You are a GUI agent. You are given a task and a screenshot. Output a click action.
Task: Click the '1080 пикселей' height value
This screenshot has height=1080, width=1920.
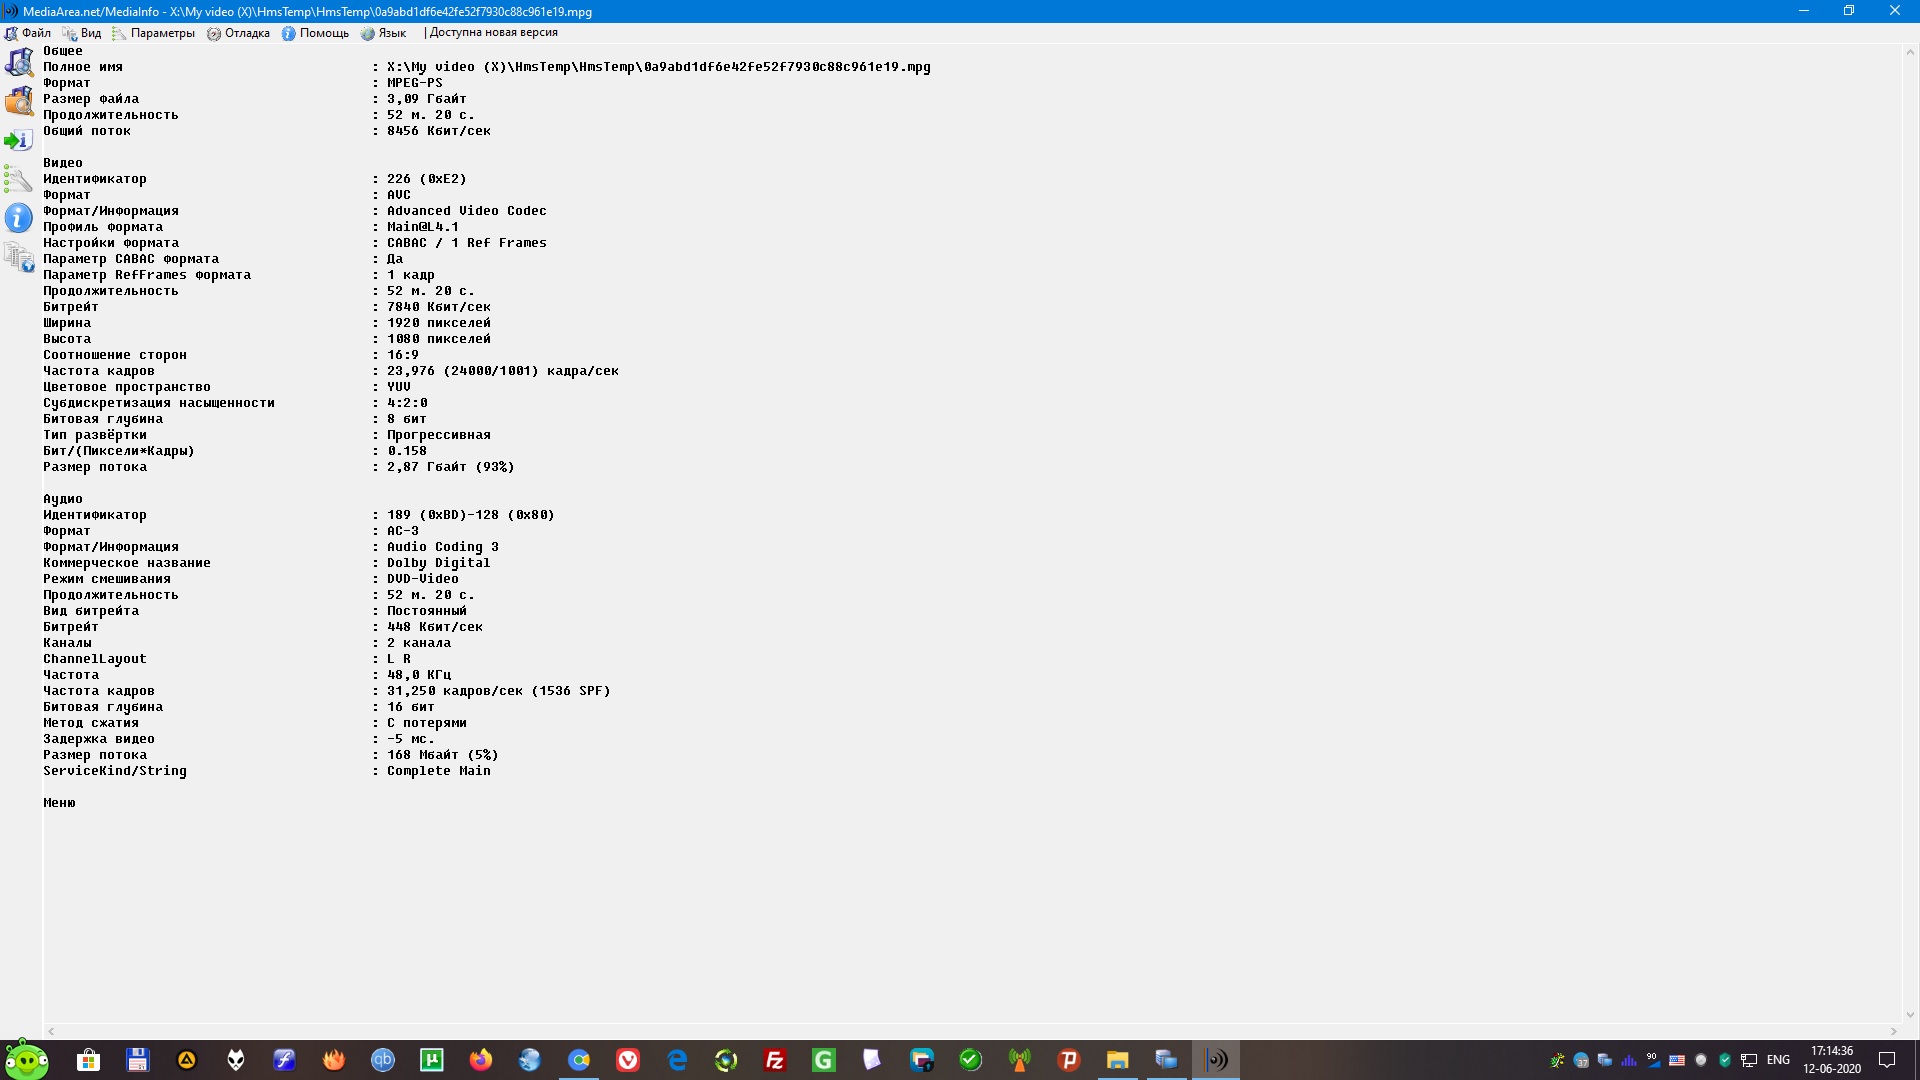point(439,339)
